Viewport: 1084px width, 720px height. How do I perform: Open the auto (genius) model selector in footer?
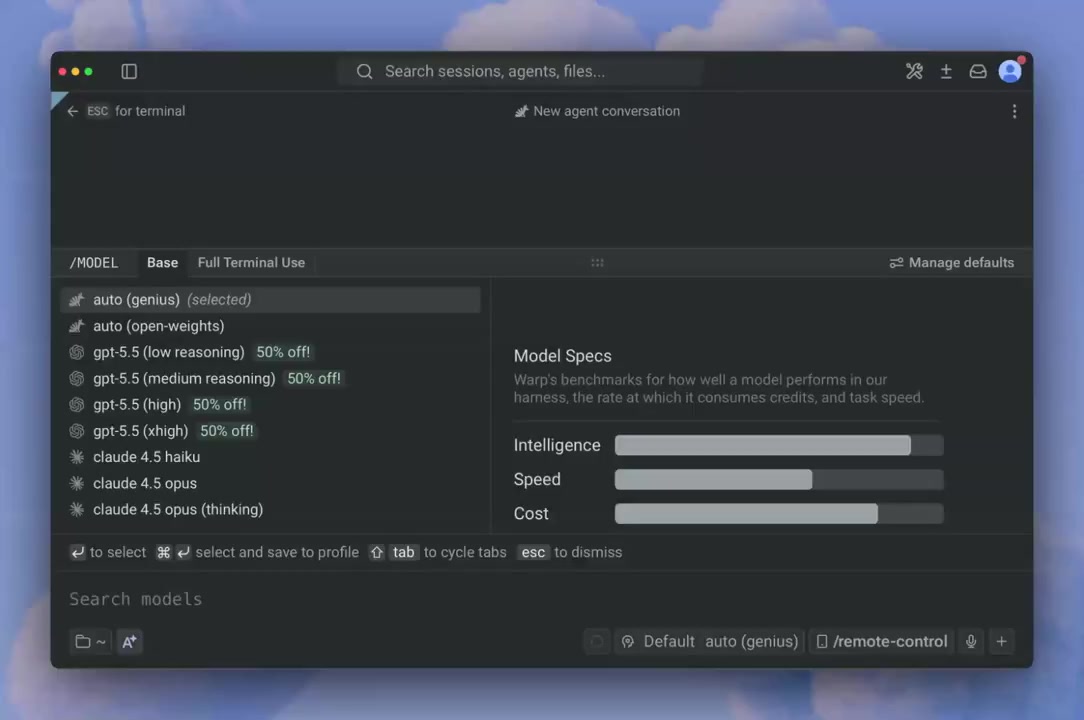(751, 641)
